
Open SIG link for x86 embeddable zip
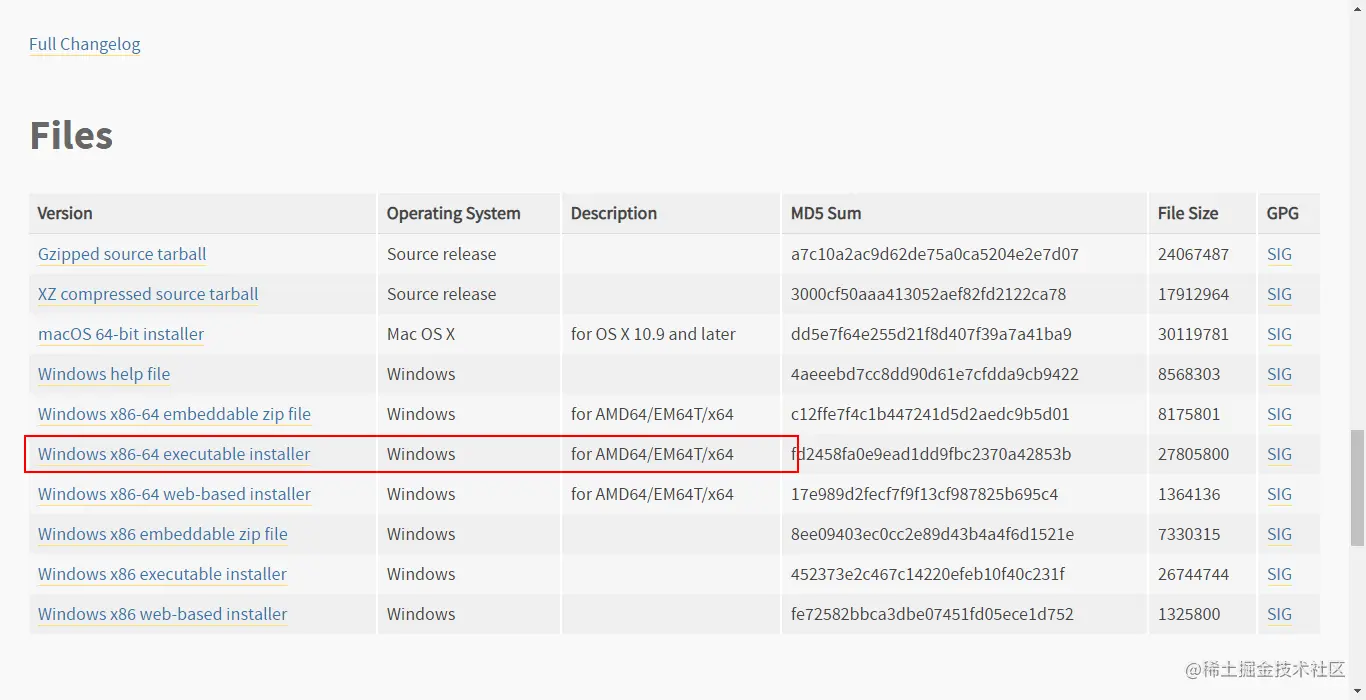(1279, 534)
